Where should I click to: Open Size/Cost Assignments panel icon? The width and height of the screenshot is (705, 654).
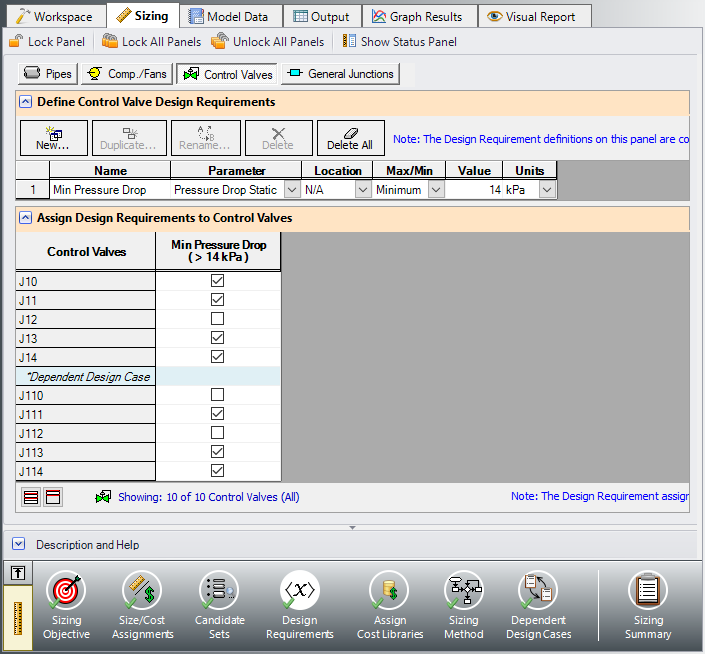(142, 592)
